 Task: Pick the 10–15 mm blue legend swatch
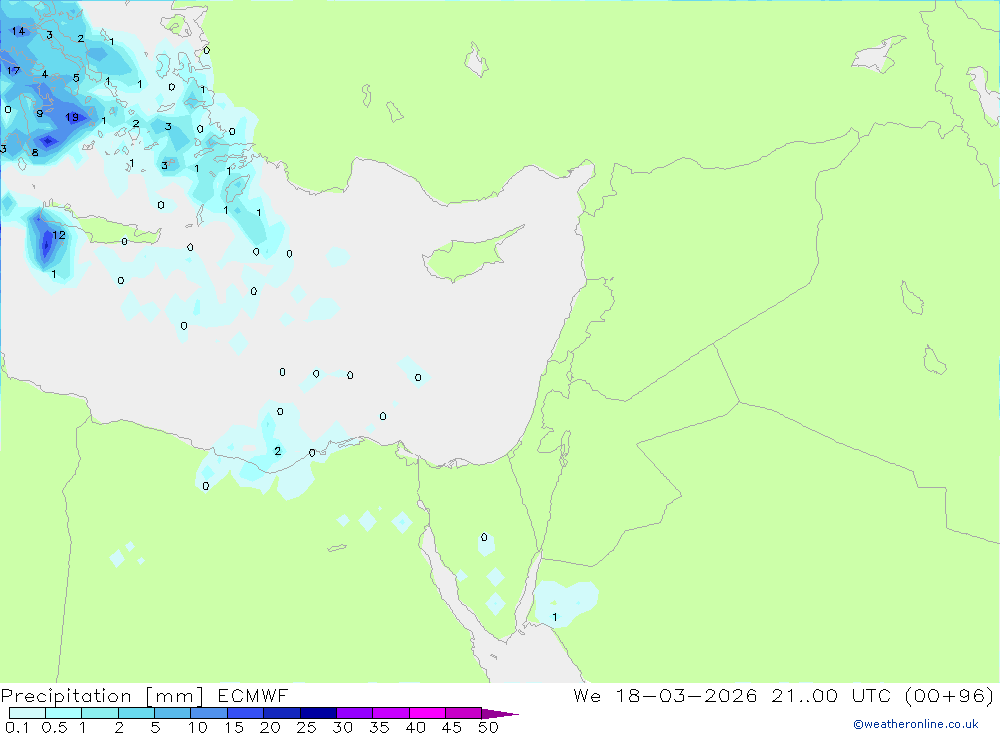[x=209, y=713]
